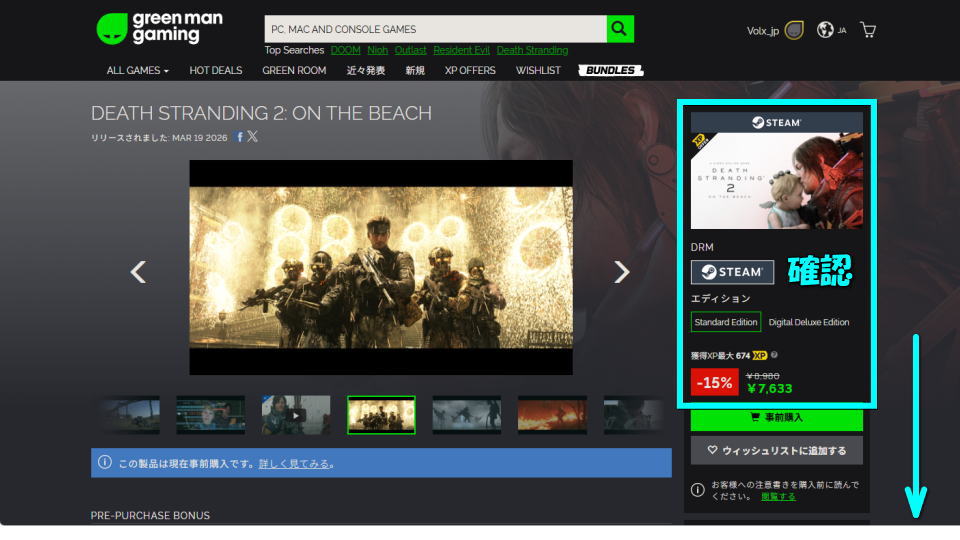960x540 pixels.
Task: Select the highlighted soldiers thumbnail
Action: 381,414
